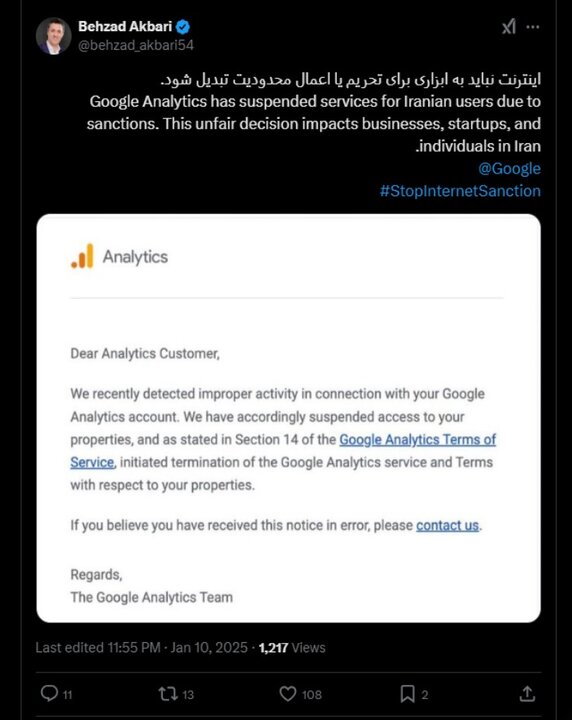Like the post with heart icon
Viewport: 572px width, 720px height.
288,693
